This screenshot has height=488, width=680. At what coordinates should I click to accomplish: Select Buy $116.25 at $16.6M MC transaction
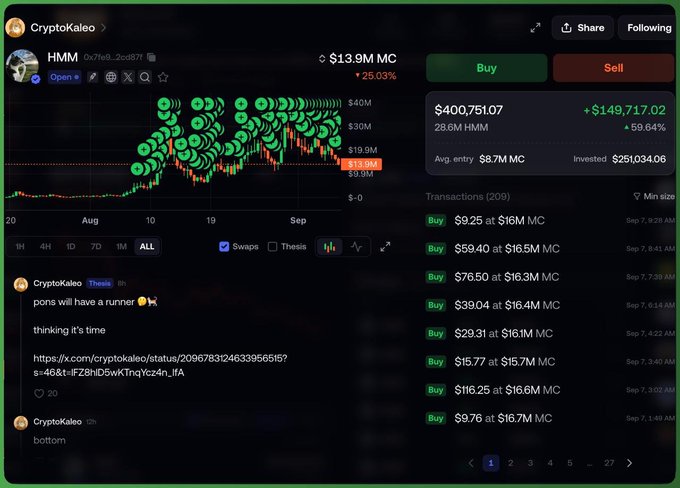[x=550, y=390]
